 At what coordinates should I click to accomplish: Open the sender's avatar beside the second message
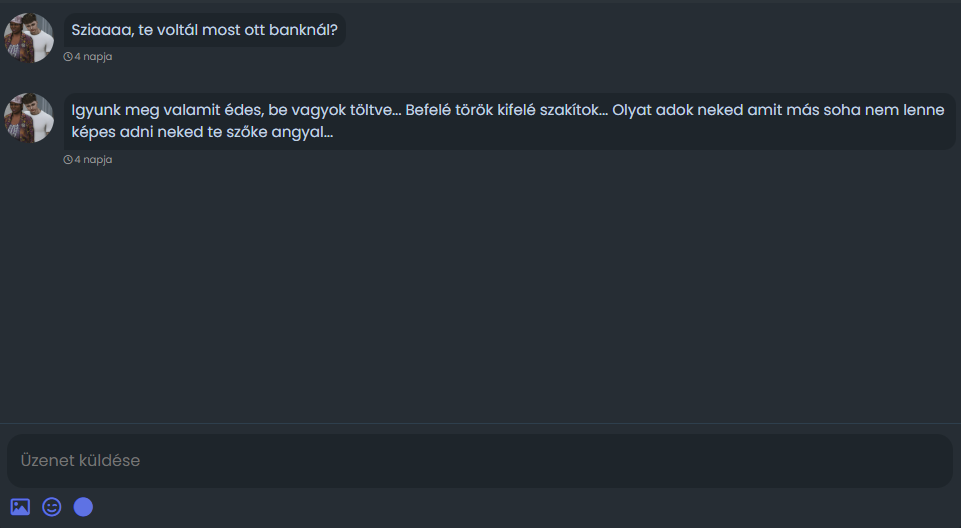[29, 118]
